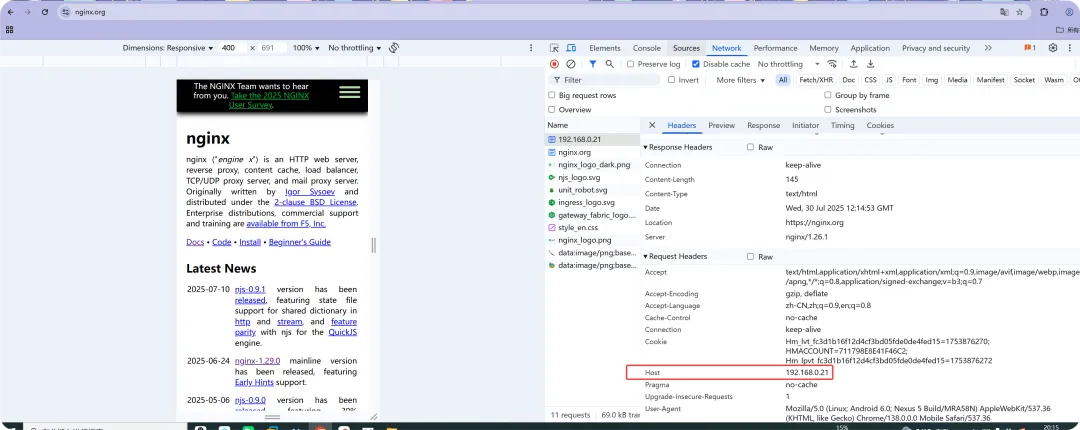Switch to the Sources tab
Screen dimensions: 1080x430
pos(686,48)
